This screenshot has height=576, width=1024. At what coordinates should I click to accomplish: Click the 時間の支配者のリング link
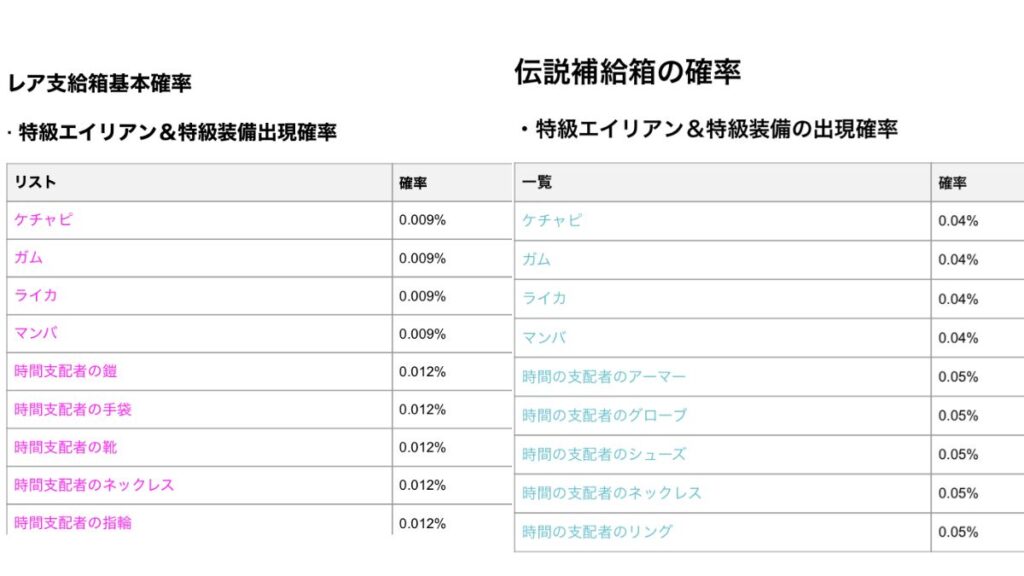point(597,532)
